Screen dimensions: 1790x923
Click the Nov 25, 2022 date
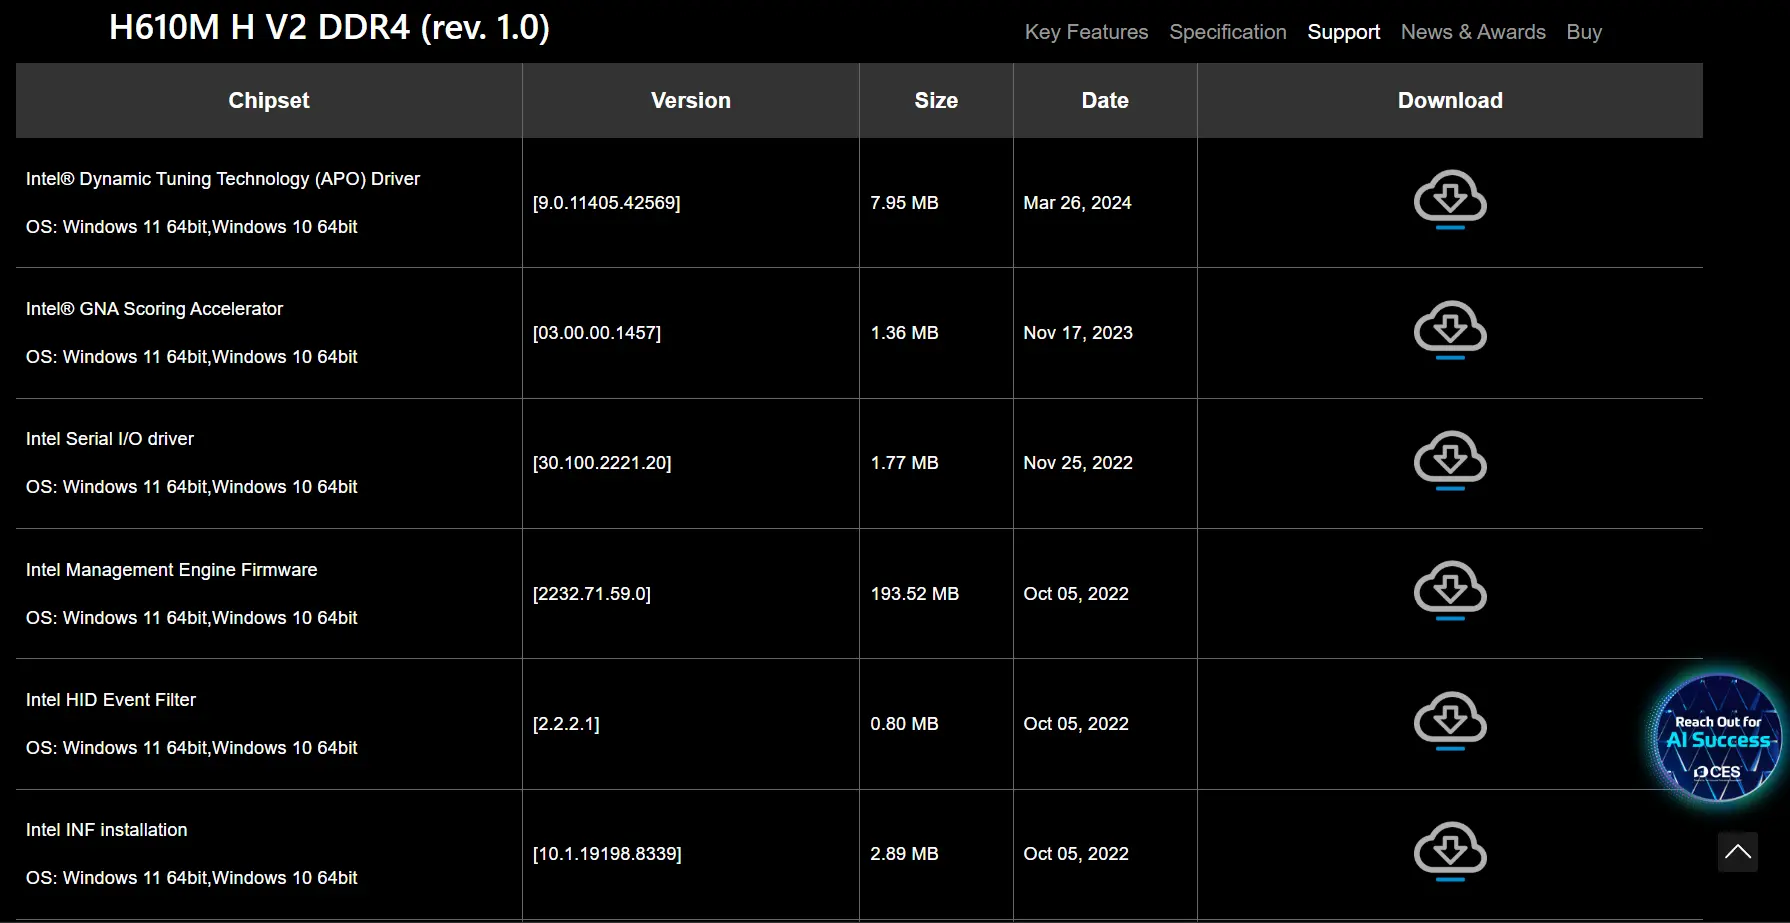click(1078, 463)
